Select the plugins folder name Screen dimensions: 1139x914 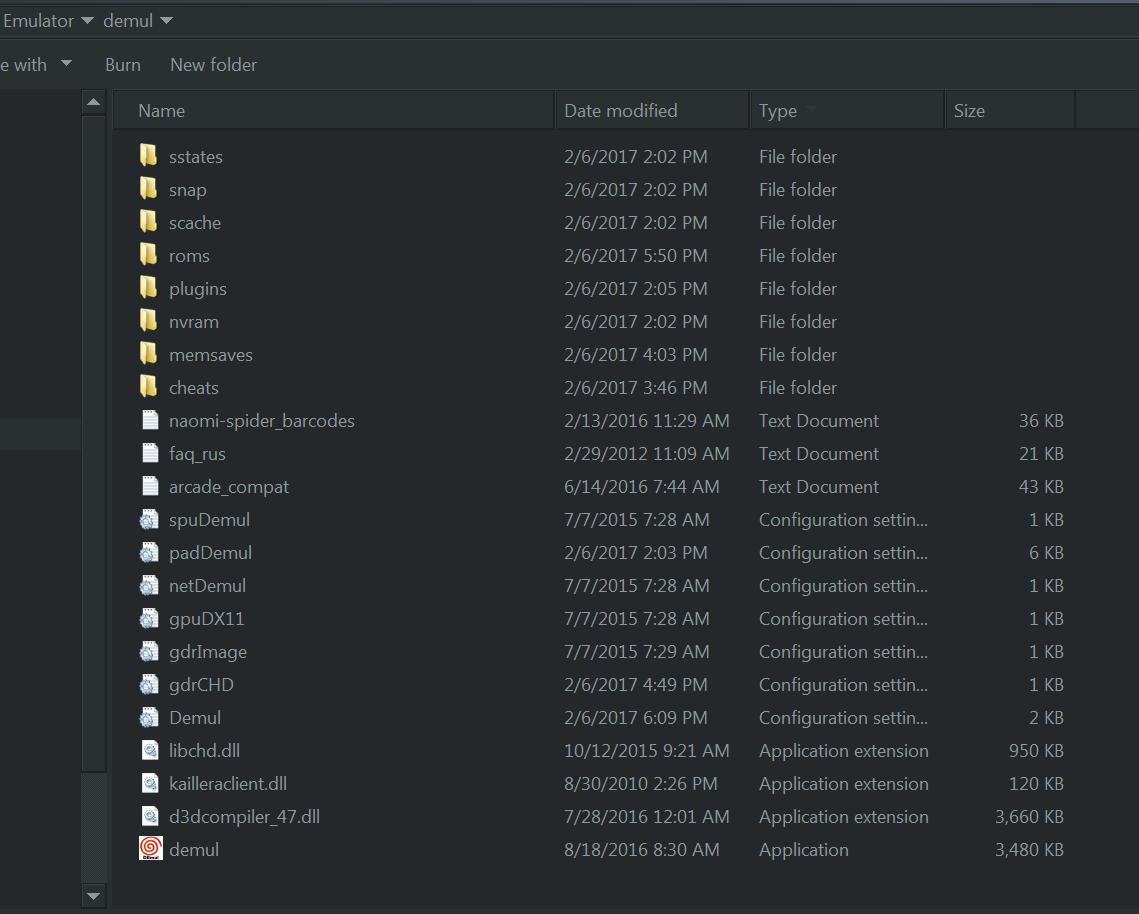click(198, 289)
